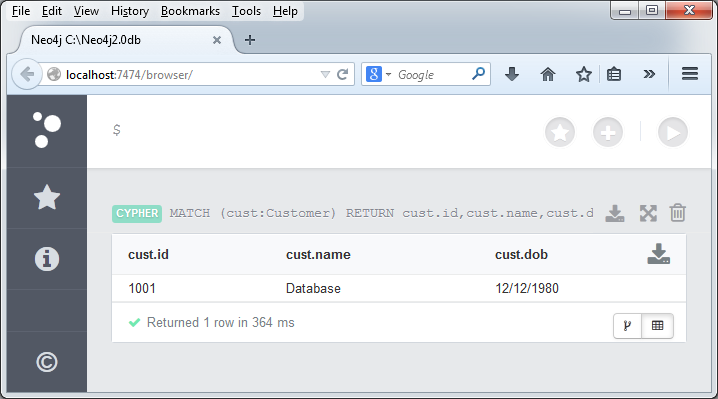Download the result using the table header icon
This screenshot has height=399, width=718.
(x=658, y=254)
